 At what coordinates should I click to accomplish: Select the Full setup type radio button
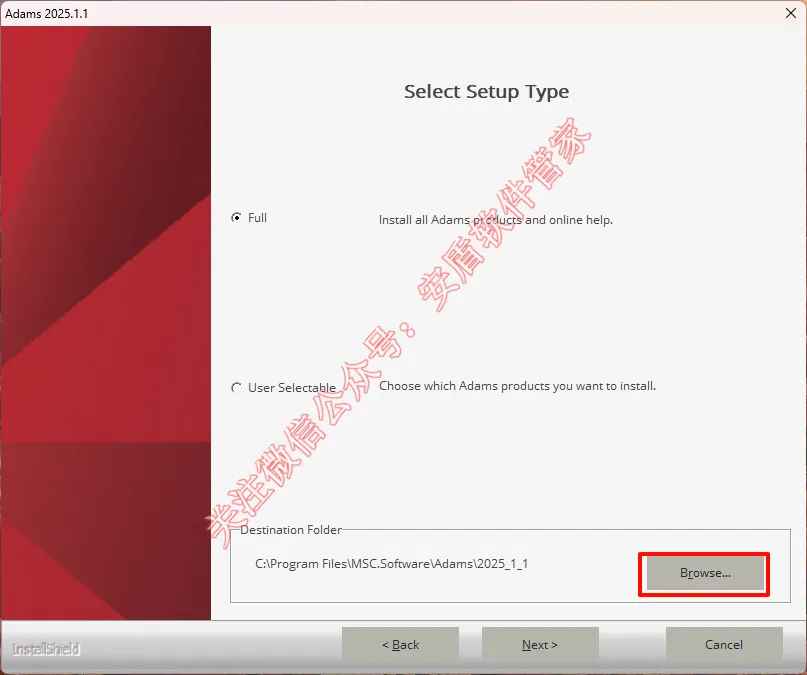click(236, 218)
